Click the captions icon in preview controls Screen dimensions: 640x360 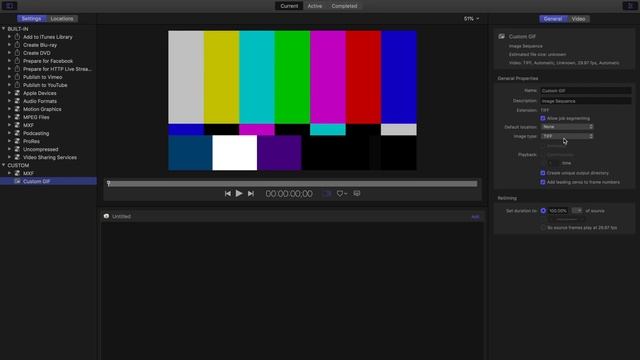pos(357,193)
